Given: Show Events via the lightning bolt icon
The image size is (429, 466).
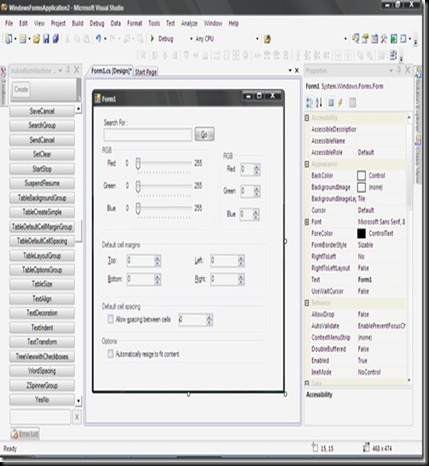Looking at the screenshot, I should click(340, 103).
